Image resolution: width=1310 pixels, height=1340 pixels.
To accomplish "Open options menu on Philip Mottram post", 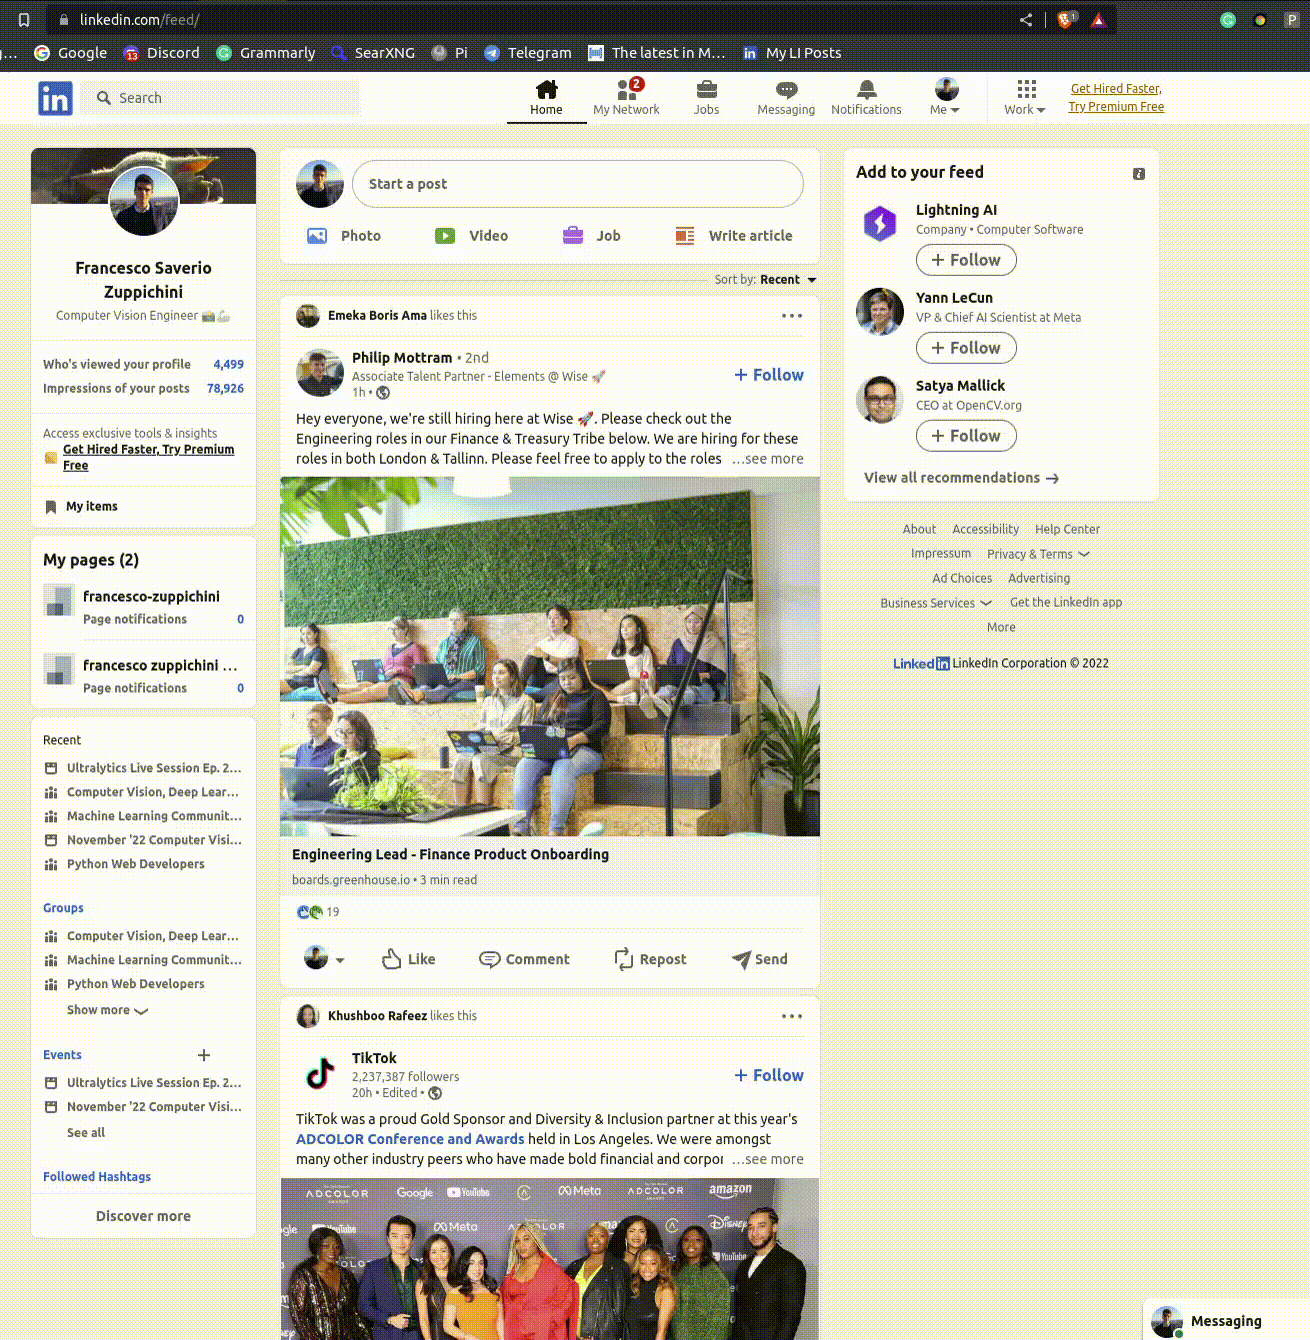I will click(x=792, y=315).
